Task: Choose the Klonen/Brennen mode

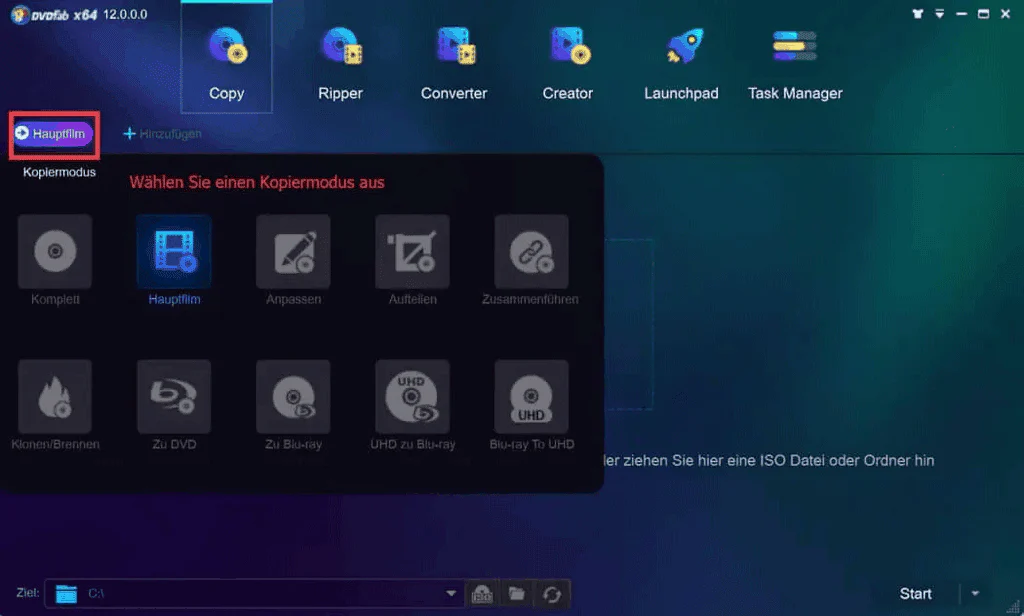Action: click(55, 397)
